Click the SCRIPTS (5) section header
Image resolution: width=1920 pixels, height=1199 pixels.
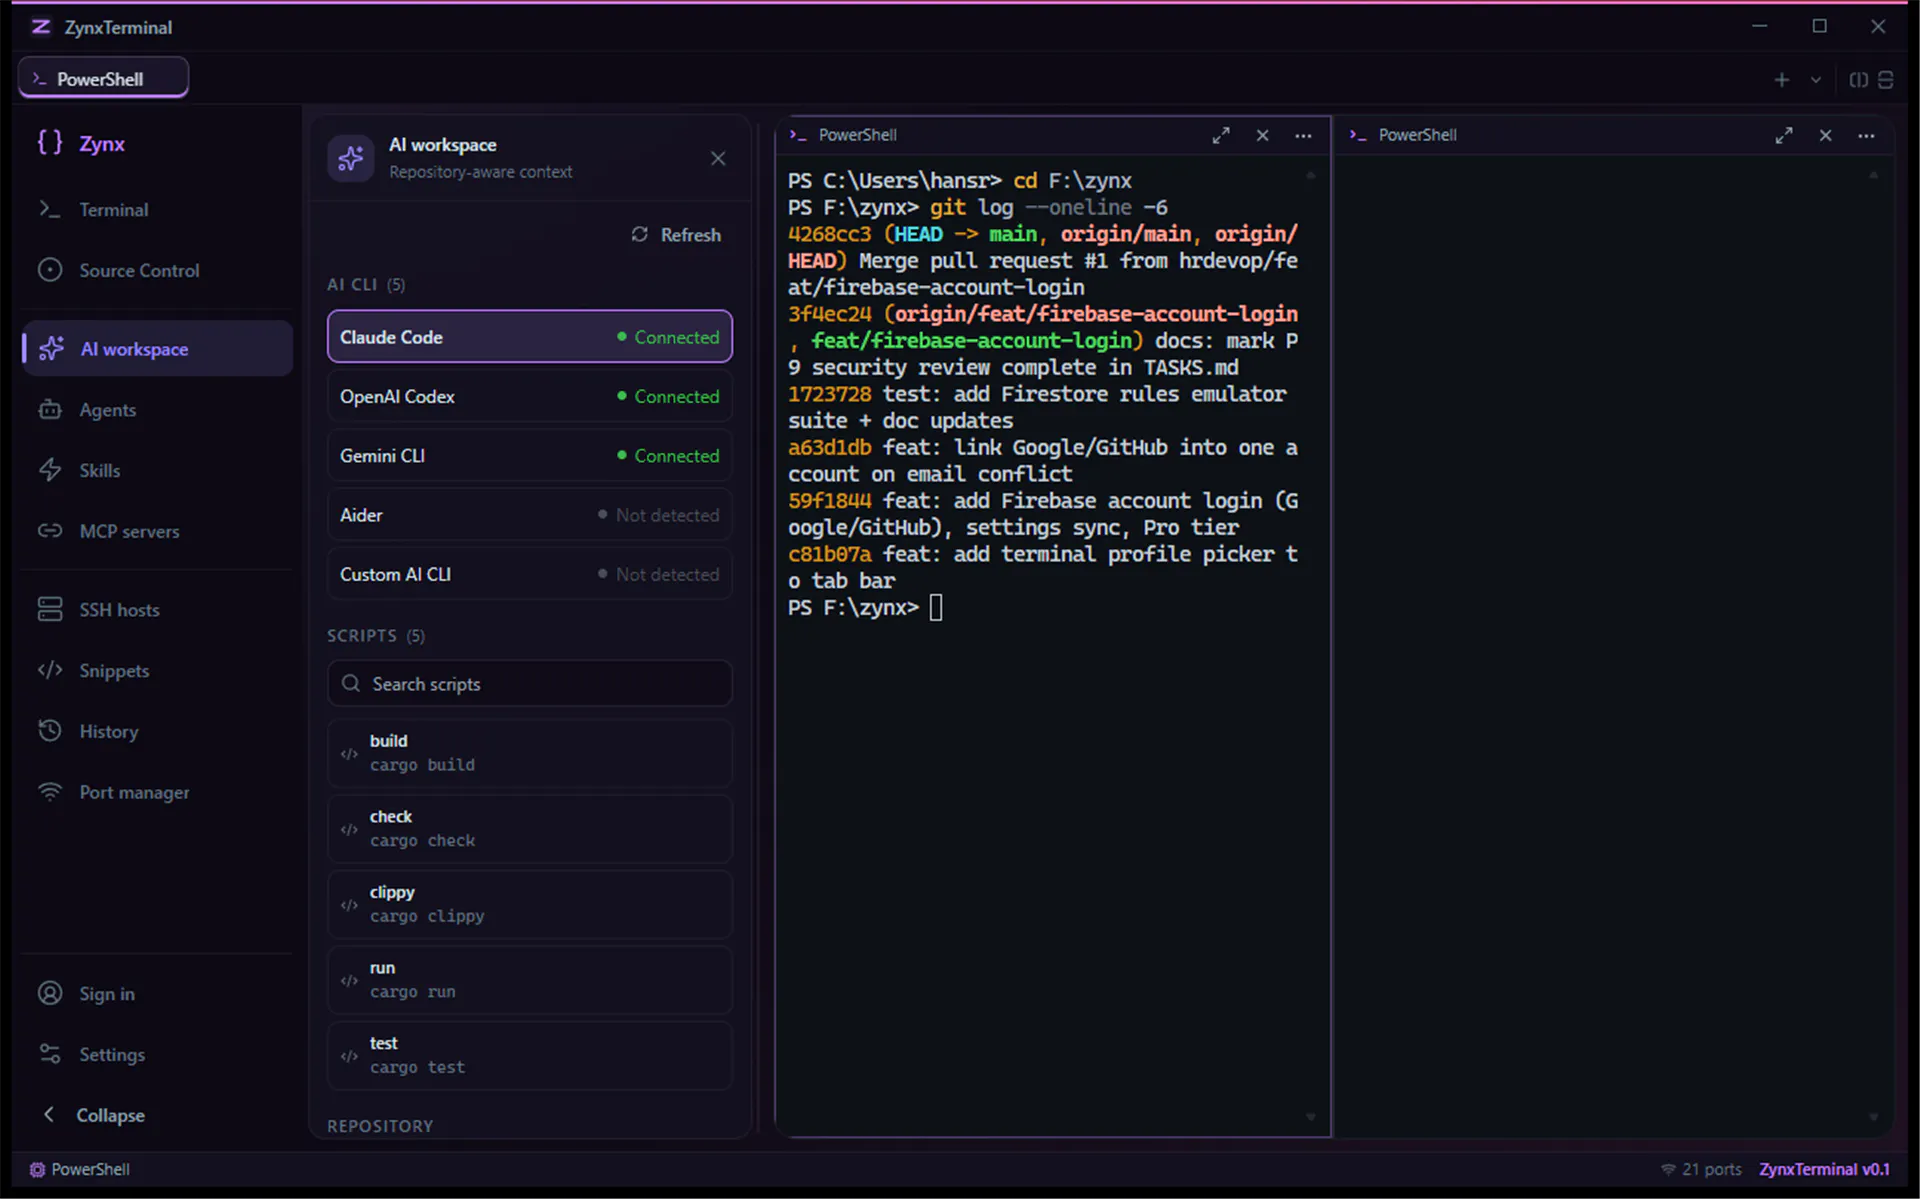[376, 636]
